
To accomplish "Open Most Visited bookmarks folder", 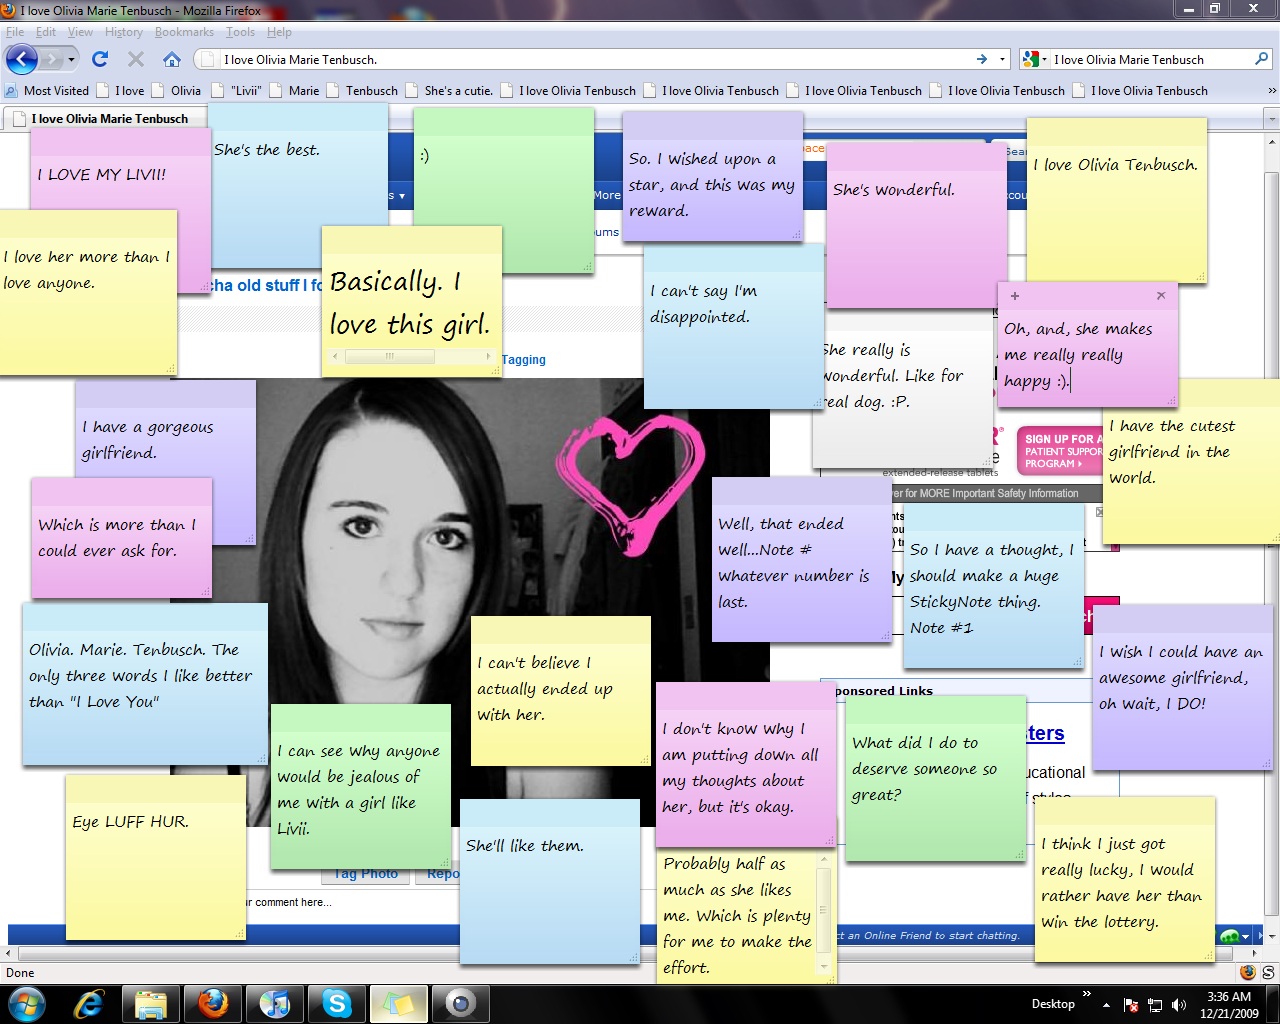I will click(x=47, y=90).
